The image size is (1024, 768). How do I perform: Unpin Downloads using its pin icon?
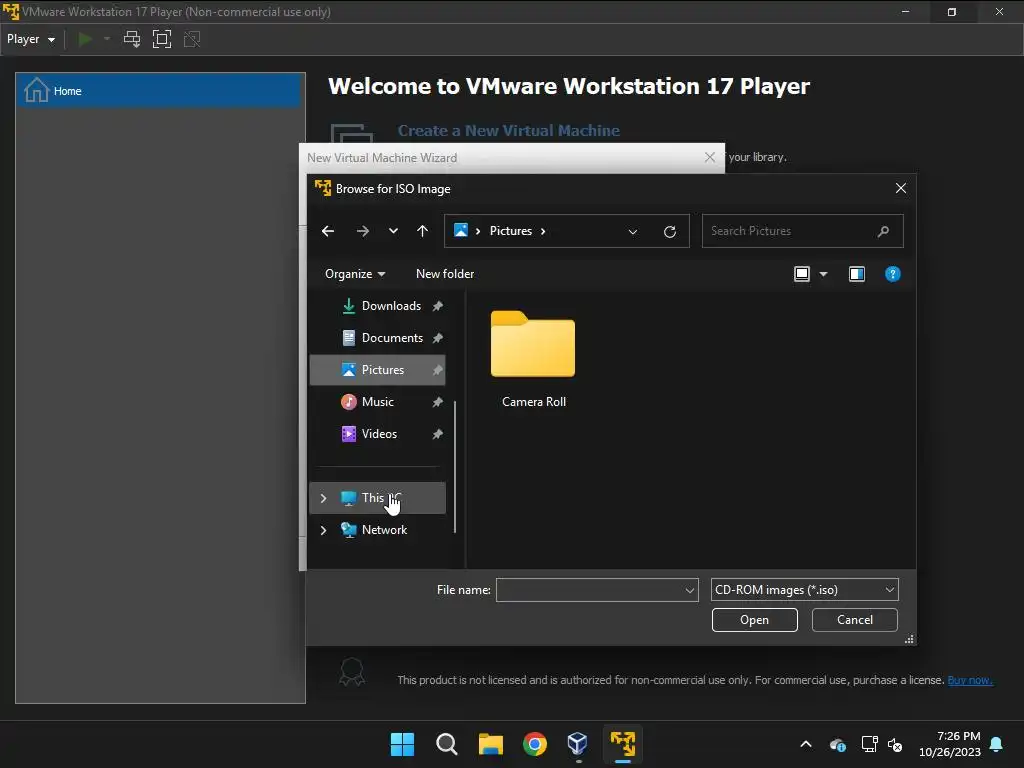point(438,306)
